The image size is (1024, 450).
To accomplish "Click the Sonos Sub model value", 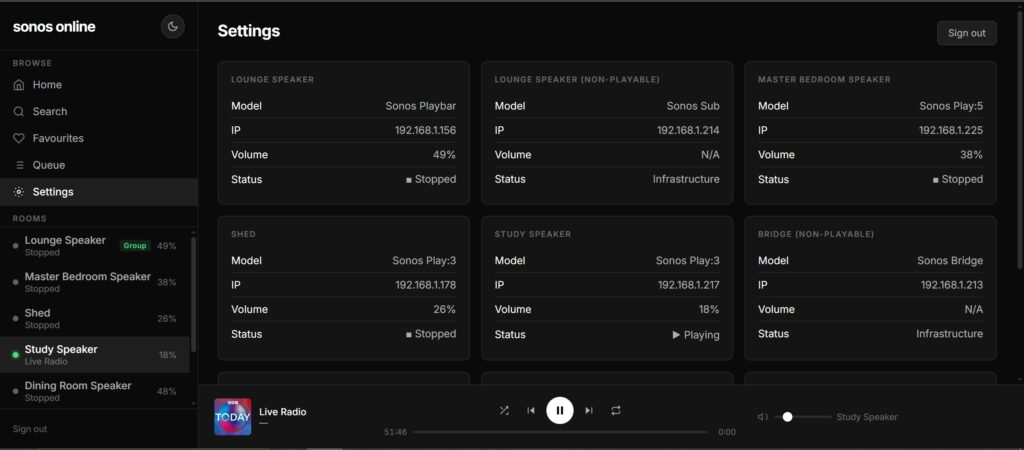I will click(693, 106).
